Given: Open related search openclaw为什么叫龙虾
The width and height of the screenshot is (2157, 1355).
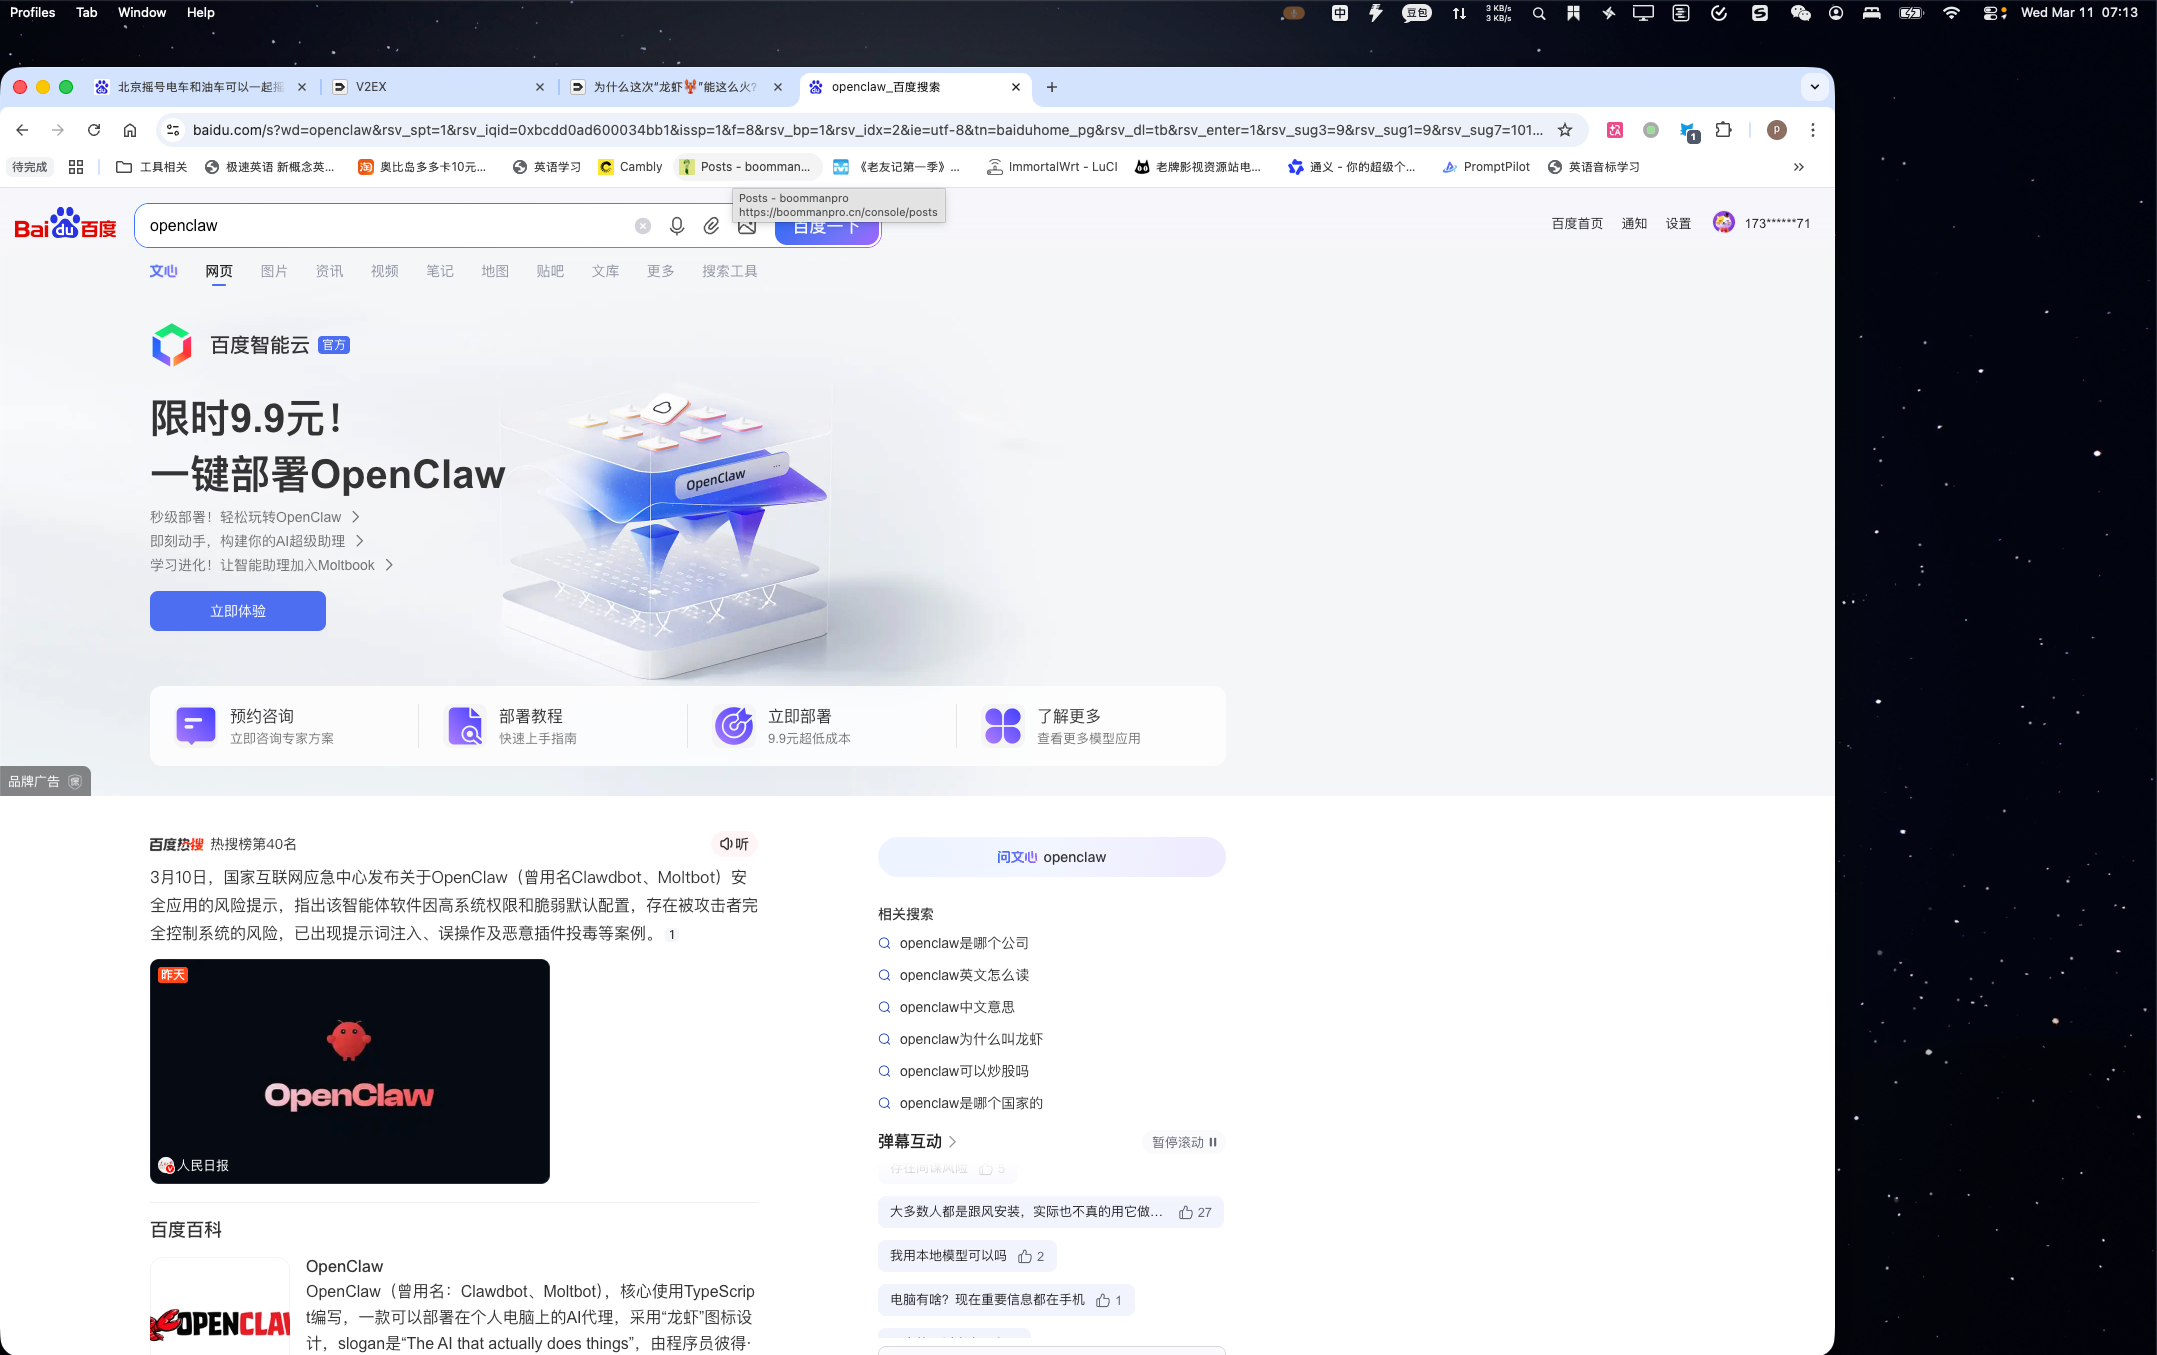Looking at the screenshot, I should coord(970,1039).
